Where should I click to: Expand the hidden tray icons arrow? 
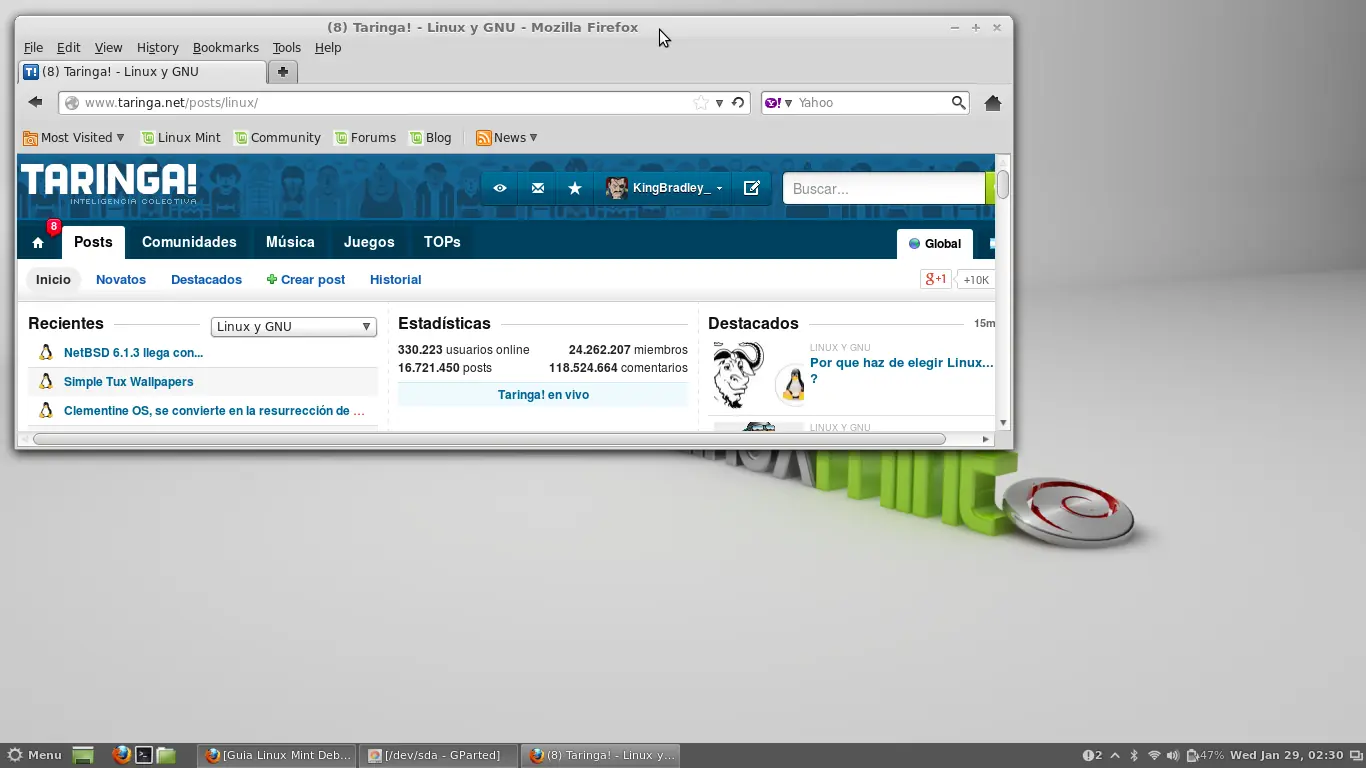click(x=1116, y=755)
